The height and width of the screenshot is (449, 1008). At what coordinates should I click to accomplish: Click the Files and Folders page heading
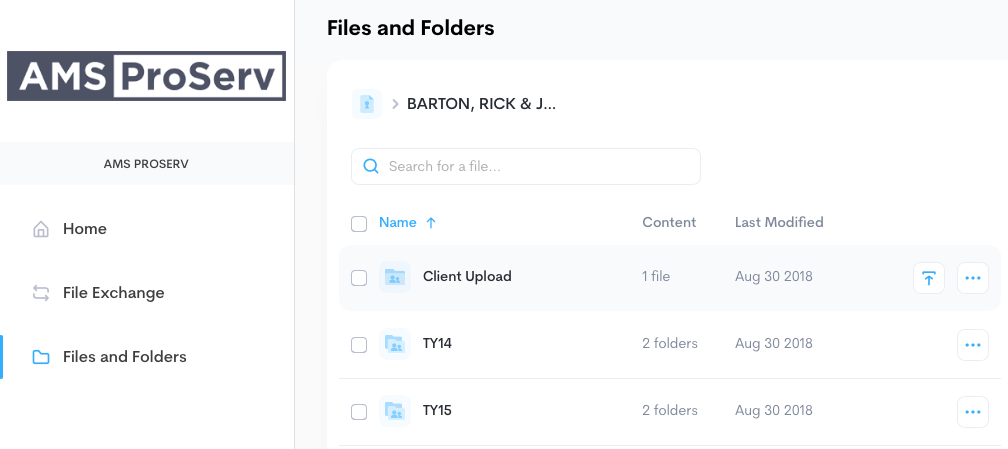tap(411, 28)
